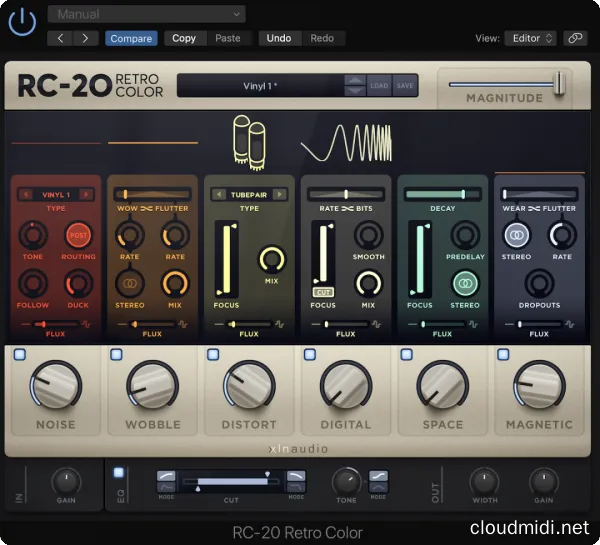Image resolution: width=600 pixels, height=545 pixels.
Task: Click the Distort FOCUS vertical slider
Action: pyautogui.click(x=227, y=259)
